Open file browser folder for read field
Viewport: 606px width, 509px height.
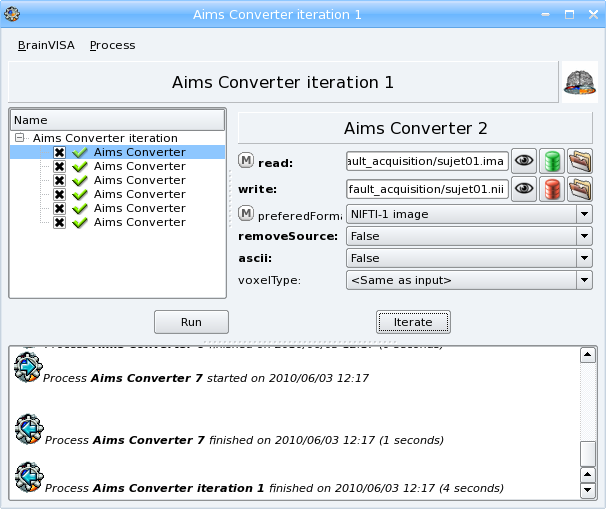tap(580, 160)
